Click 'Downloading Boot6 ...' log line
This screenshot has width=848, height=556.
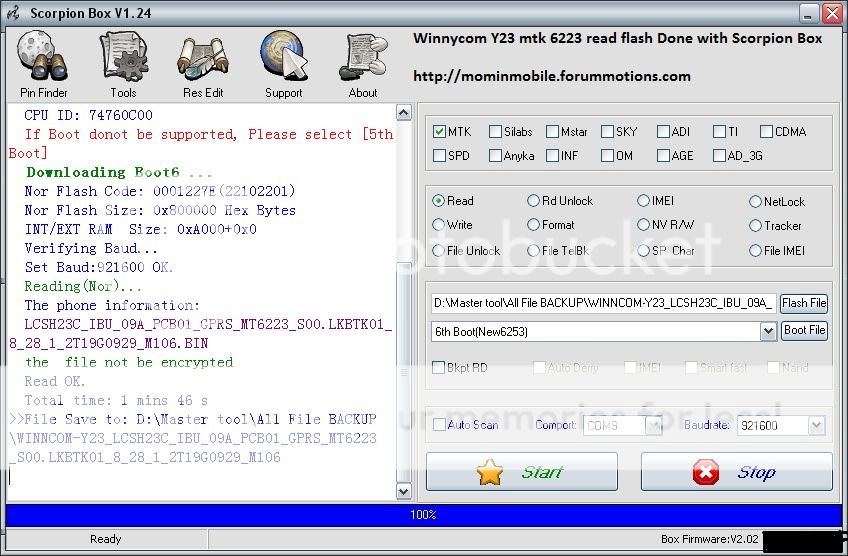click(x=119, y=173)
